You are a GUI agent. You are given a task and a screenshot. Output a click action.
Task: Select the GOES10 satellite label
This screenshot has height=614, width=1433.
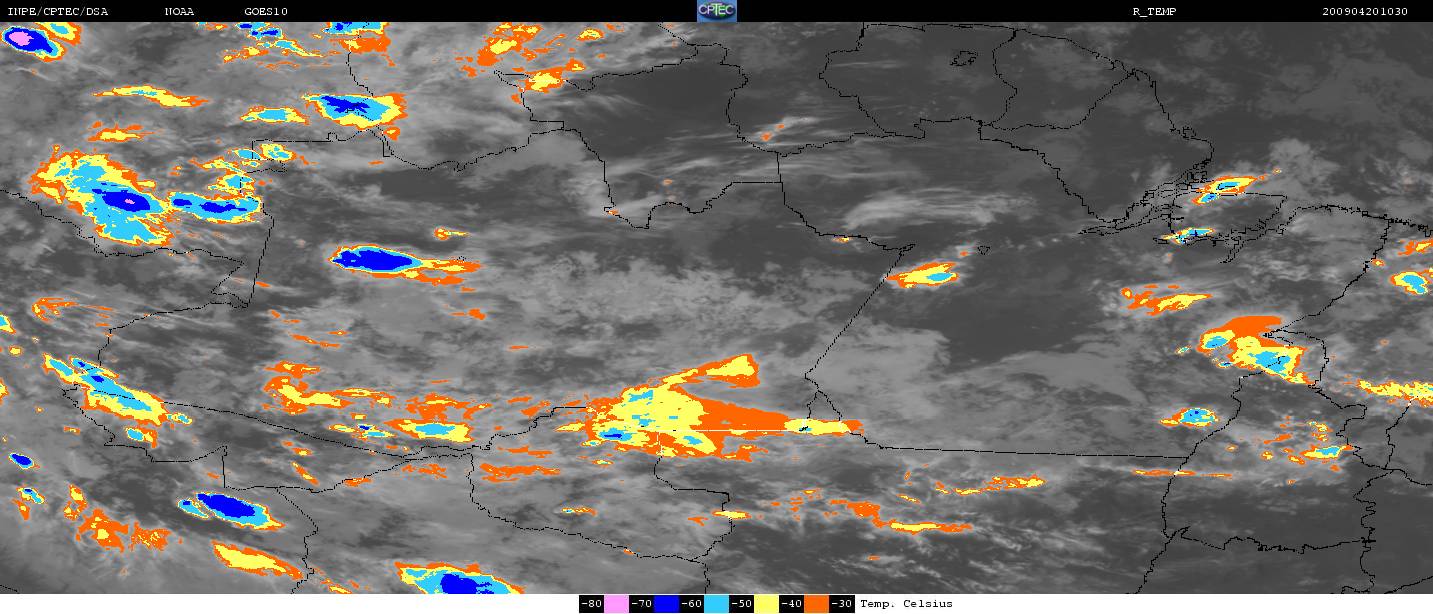point(264,12)
